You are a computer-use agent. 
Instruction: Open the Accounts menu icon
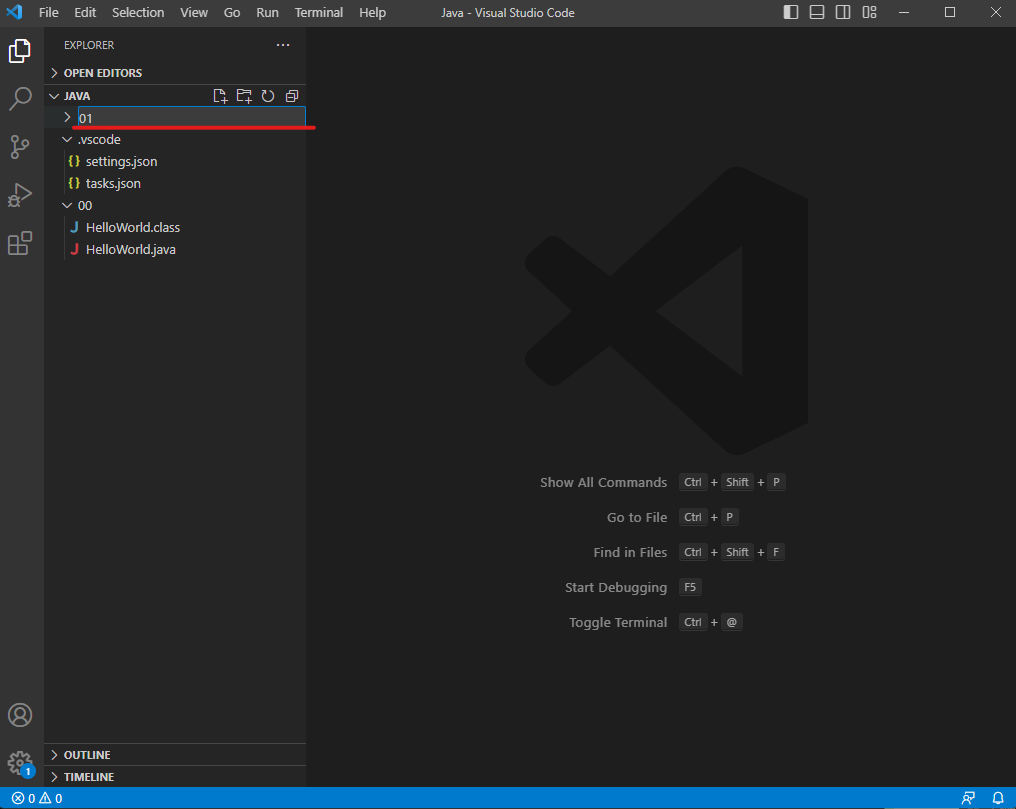(20, 715)
